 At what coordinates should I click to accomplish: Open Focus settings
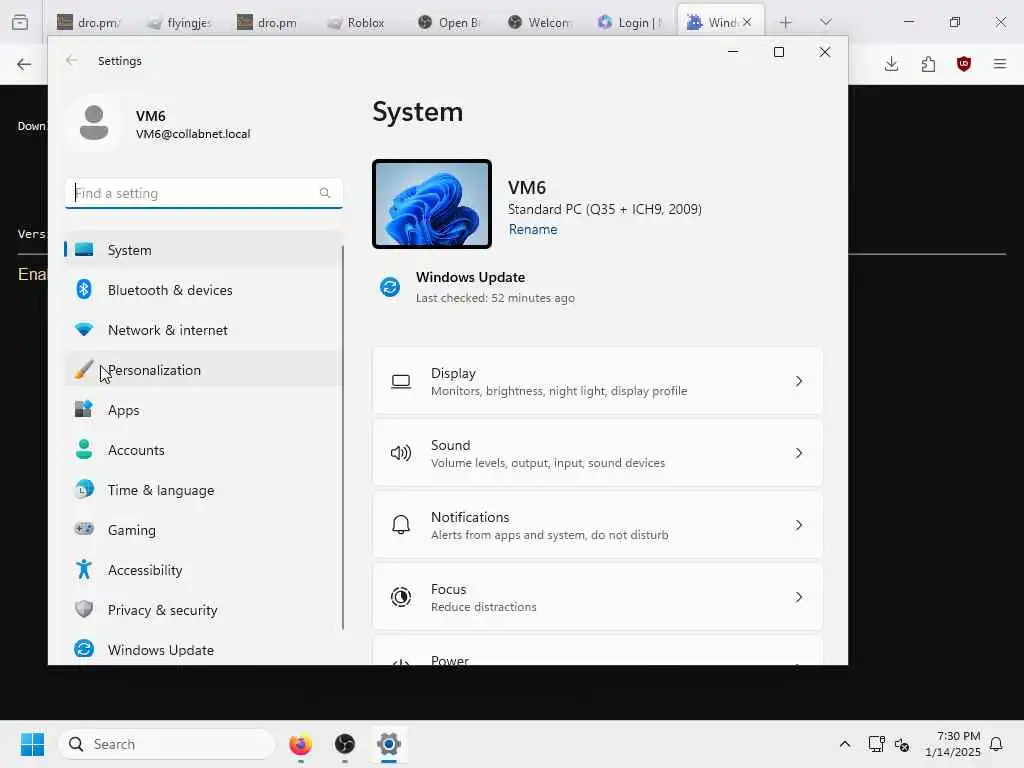pyautogui.click(x=597, y=597)
